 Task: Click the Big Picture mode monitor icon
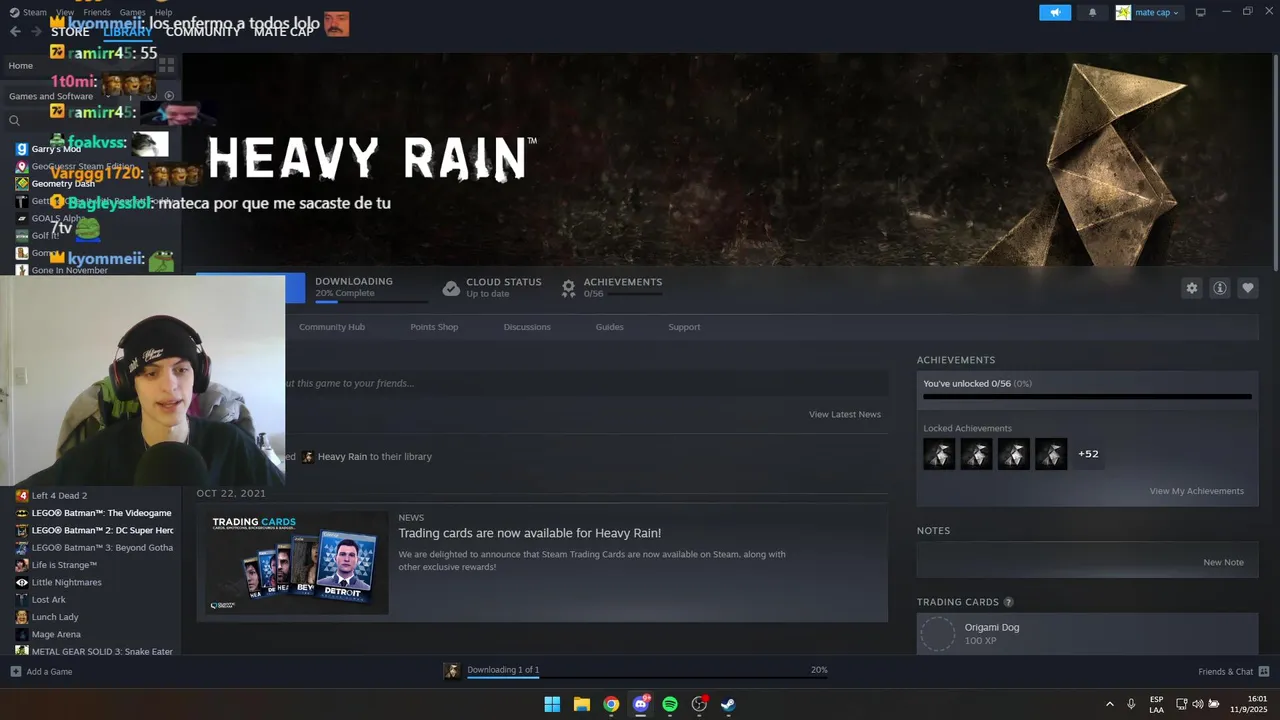coord(1201,12)
